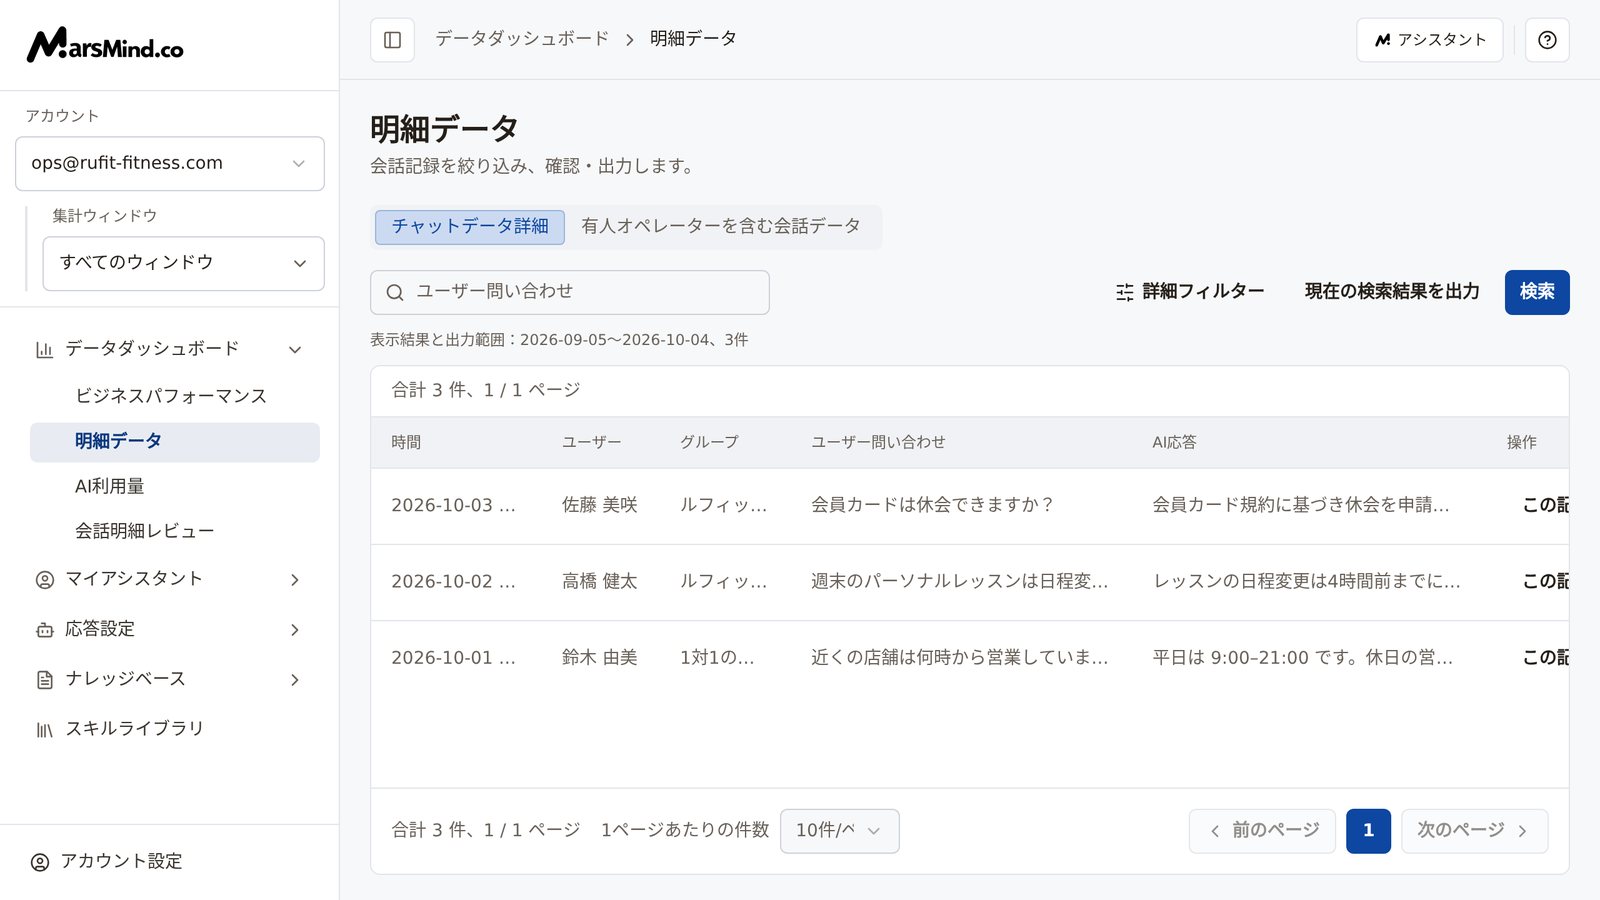
Task: Click the 2026-10-02 time cell
Action: 453,582
